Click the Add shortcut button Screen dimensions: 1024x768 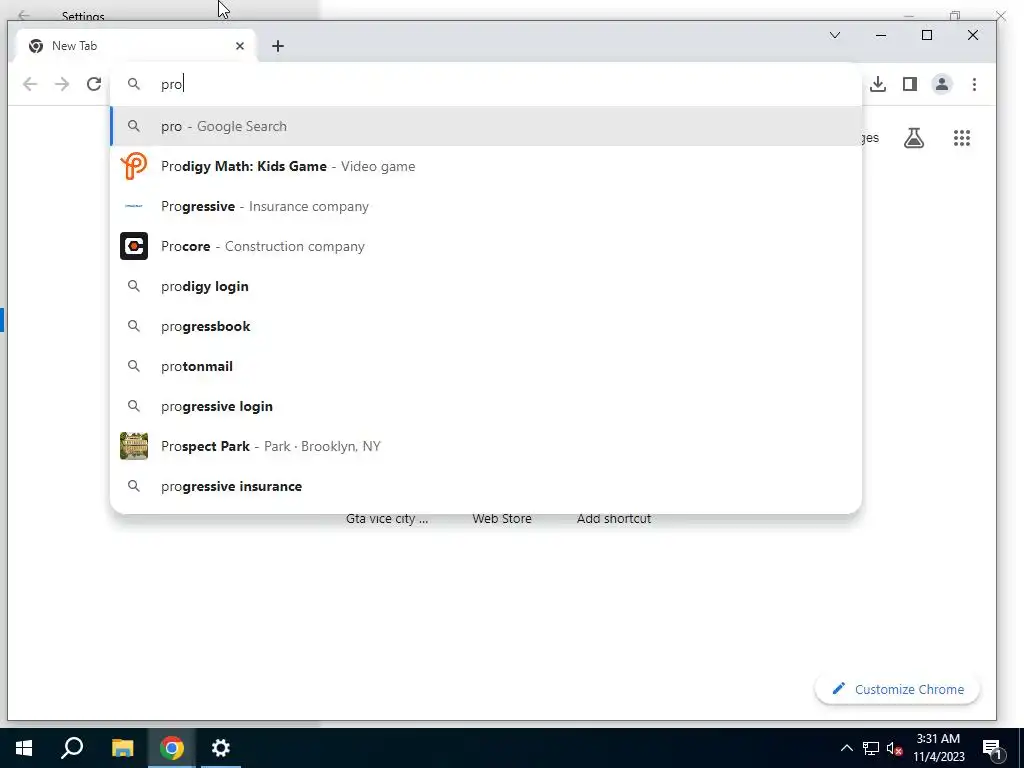tap(614, 519)
